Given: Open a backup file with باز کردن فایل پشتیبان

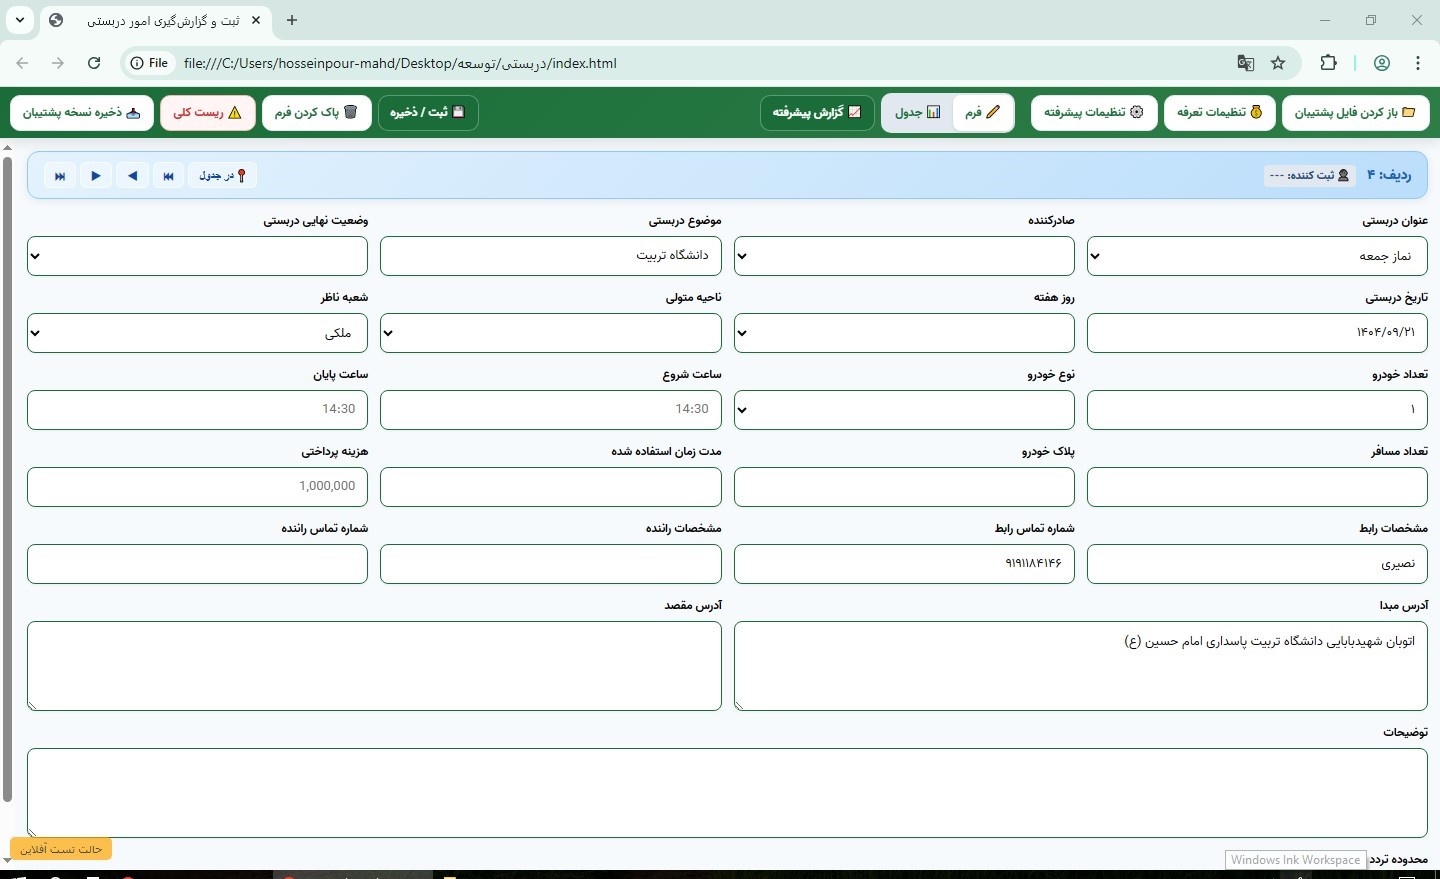Looking at the screenshot, I should (x=1357, y=112).
